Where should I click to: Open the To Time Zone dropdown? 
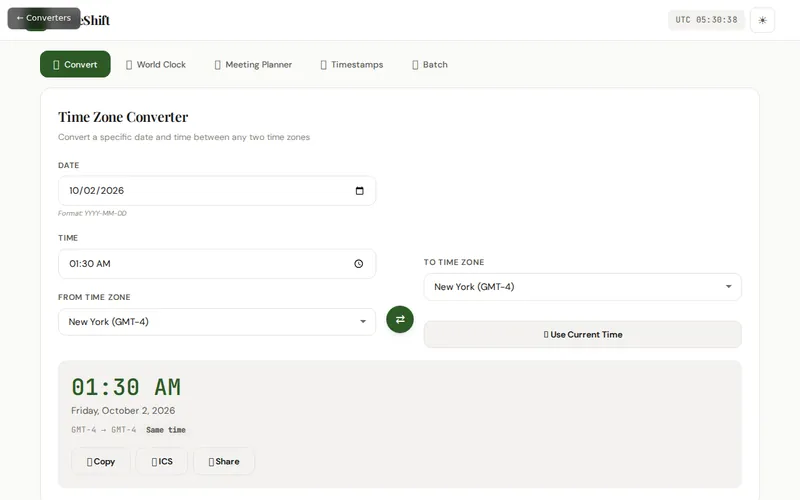coord(582,287)
